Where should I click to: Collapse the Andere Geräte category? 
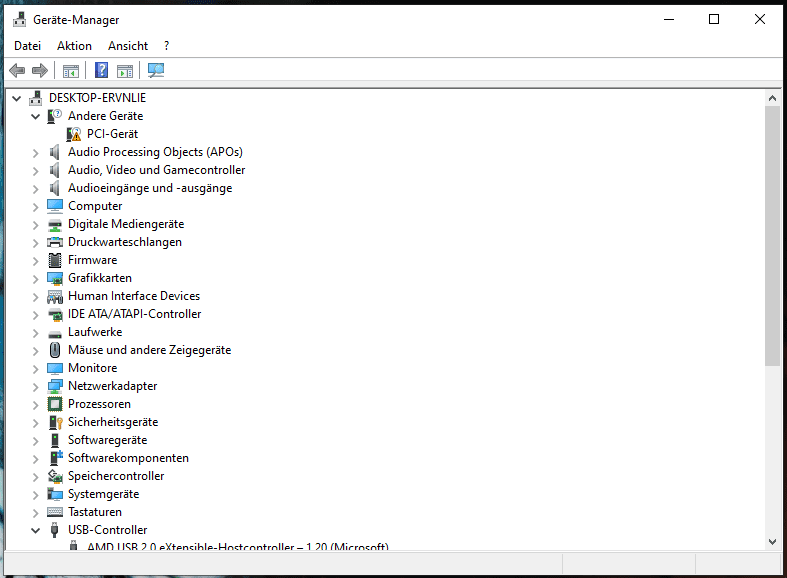(35, 116)
